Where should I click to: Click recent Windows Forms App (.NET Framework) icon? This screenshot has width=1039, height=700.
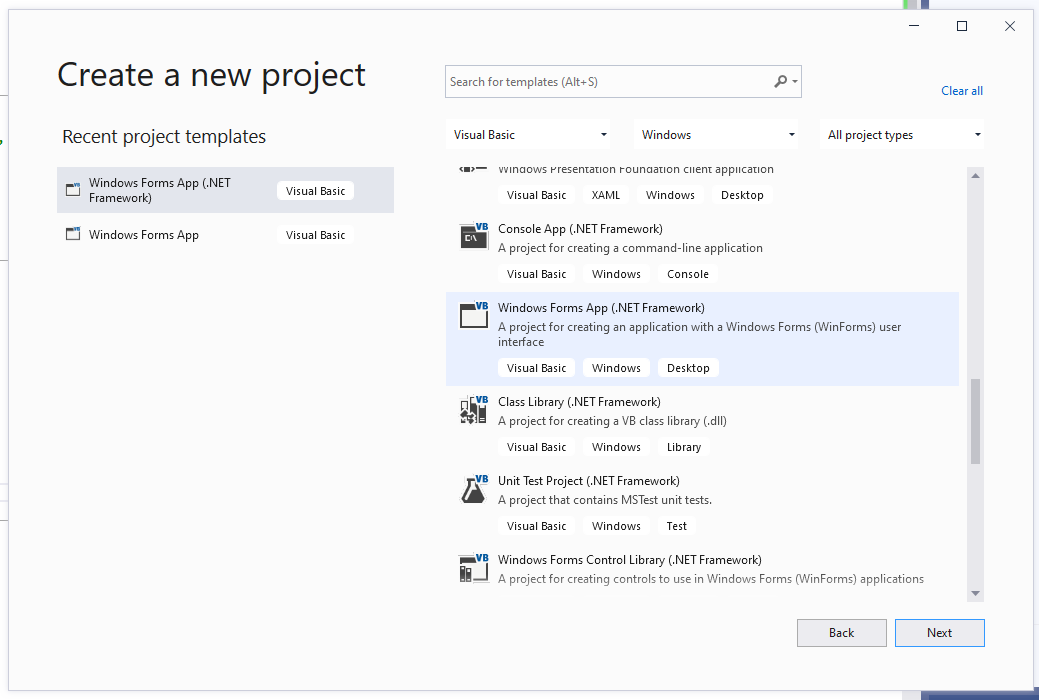[72, 190]
